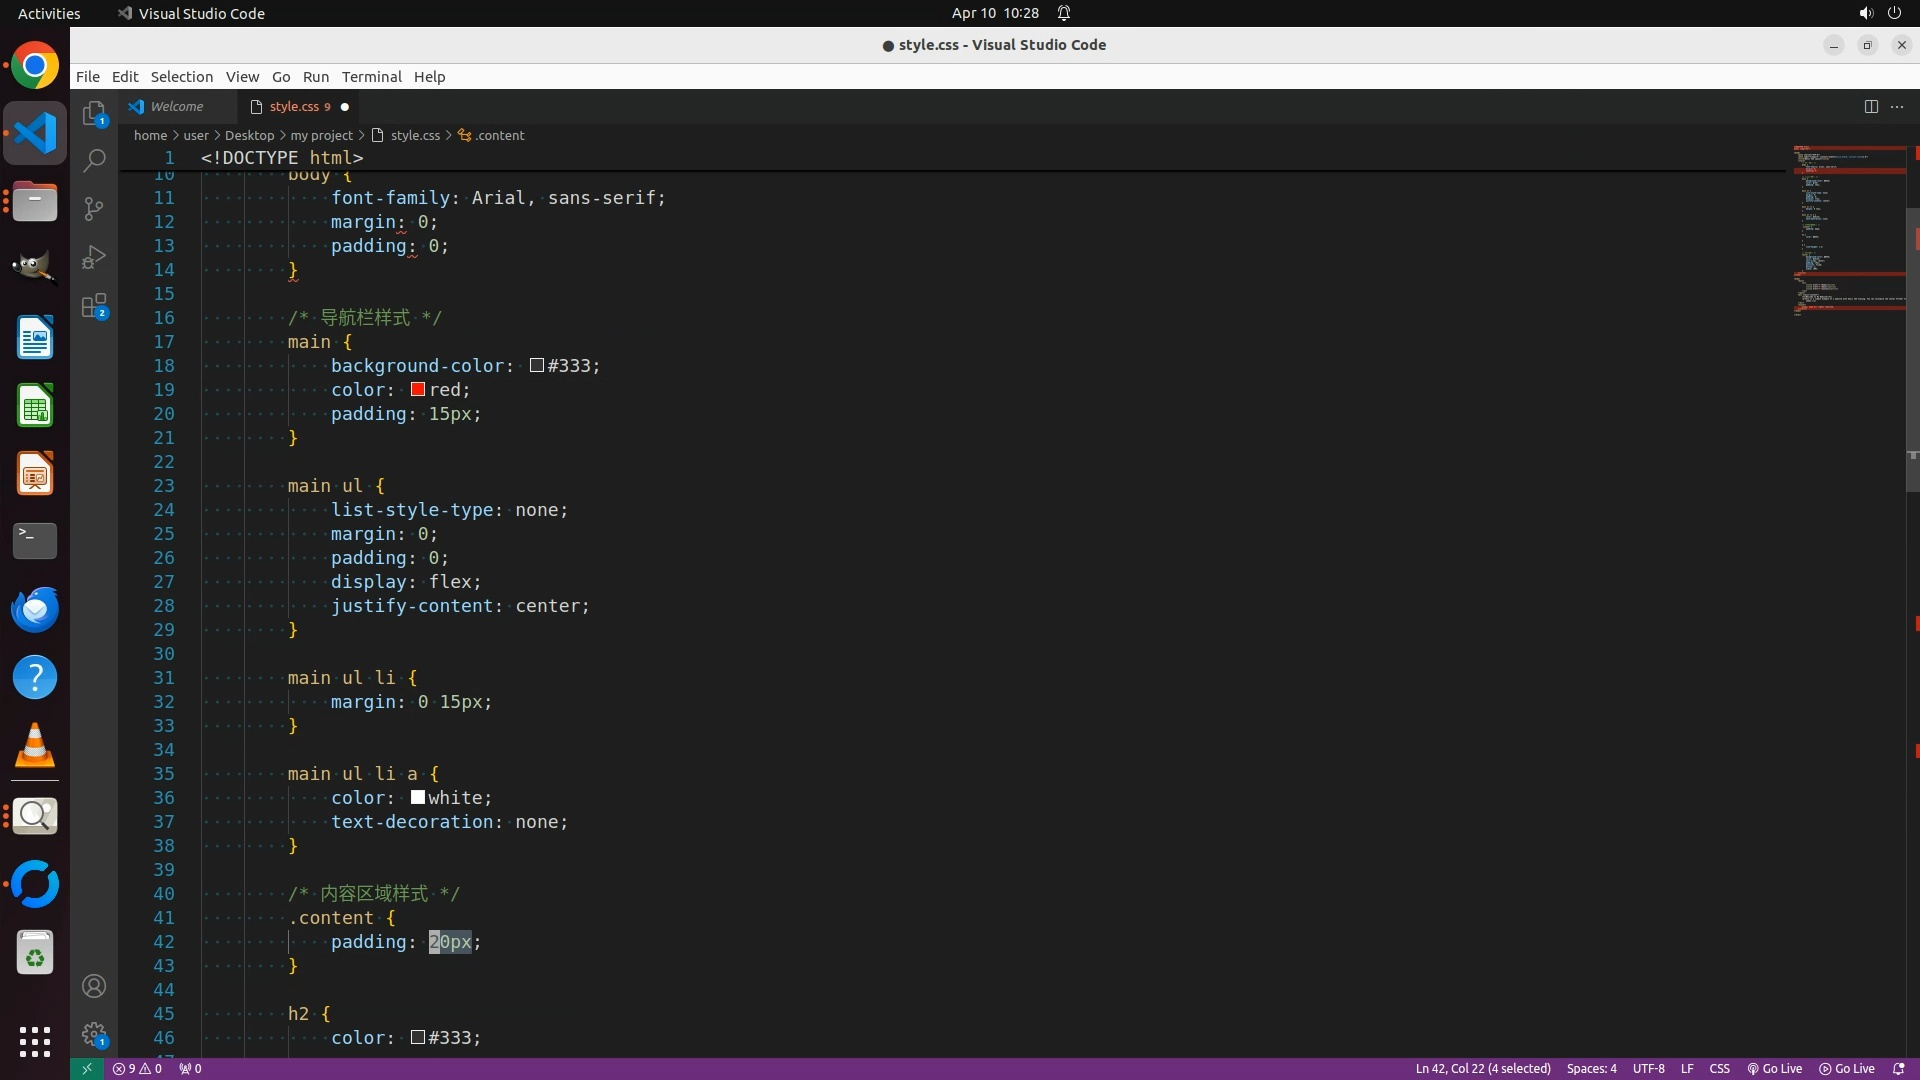Click the 'my project' breadcrumb
1920x1080 pixels.
coord(321,136)
